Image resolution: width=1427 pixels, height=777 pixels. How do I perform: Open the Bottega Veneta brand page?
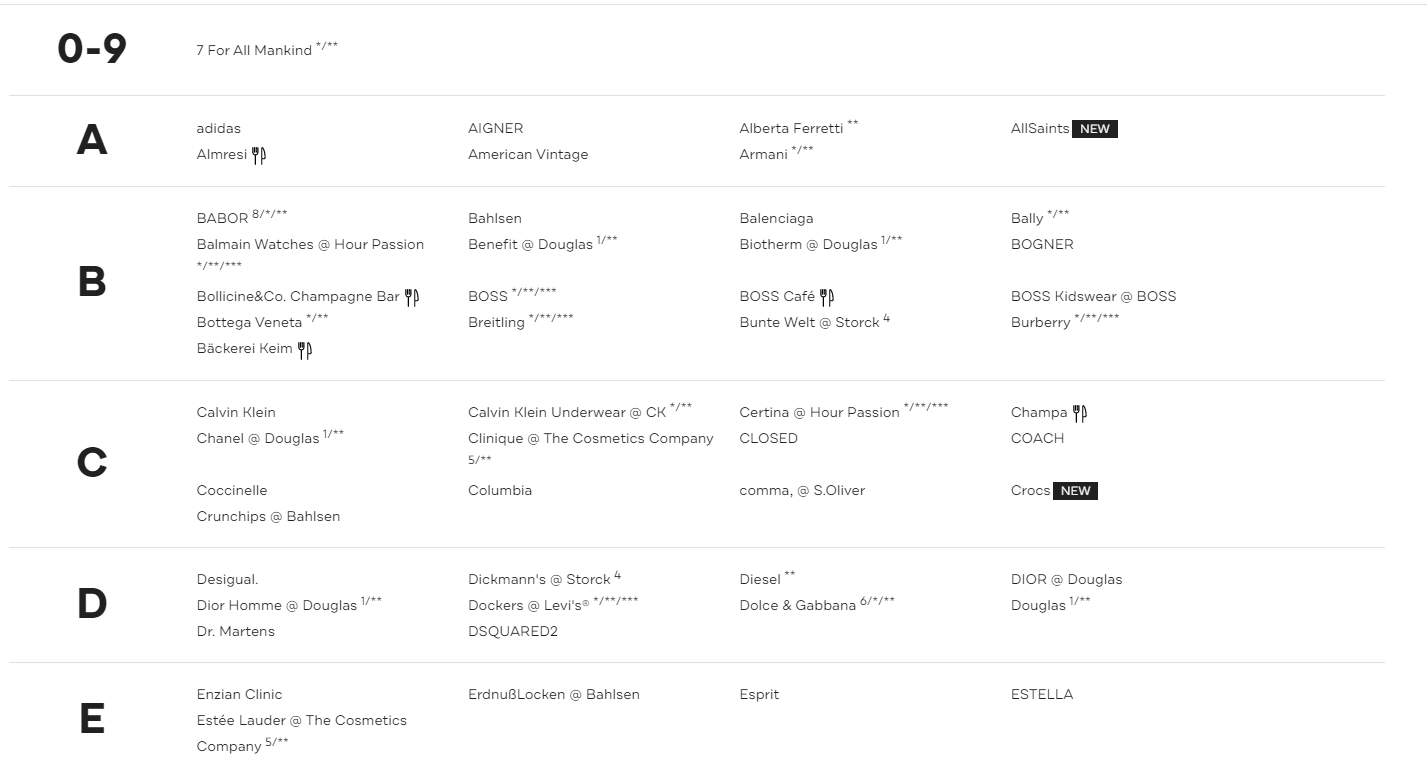[249, 323]
